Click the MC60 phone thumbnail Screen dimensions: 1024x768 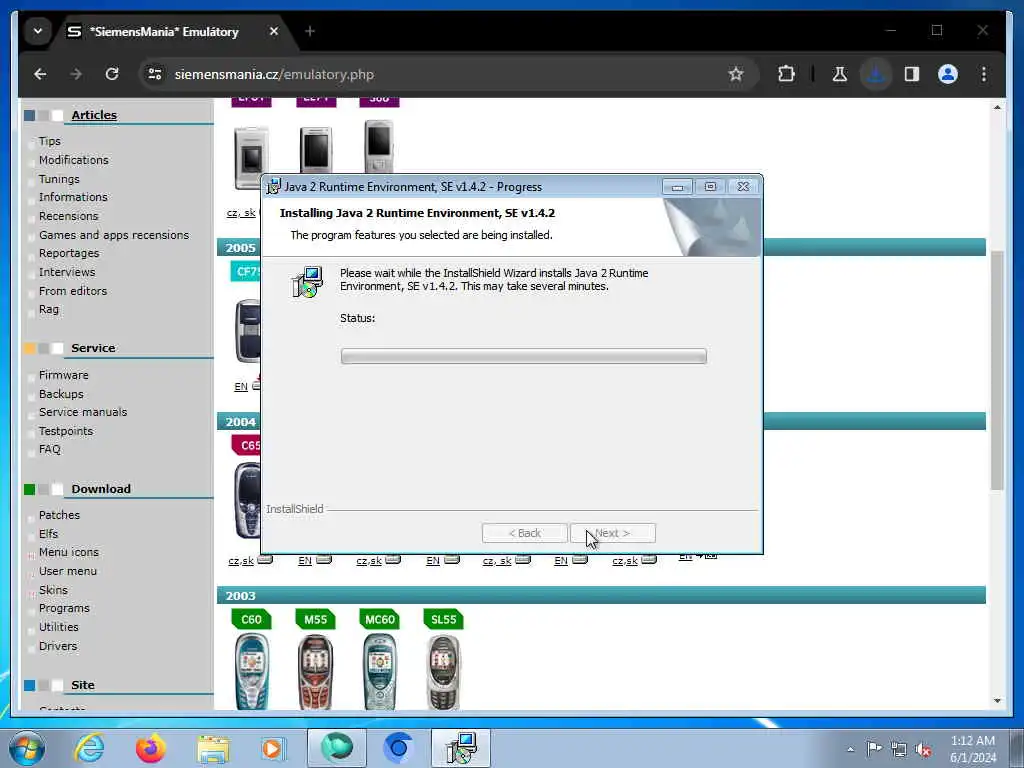click(x=379, y=671)
